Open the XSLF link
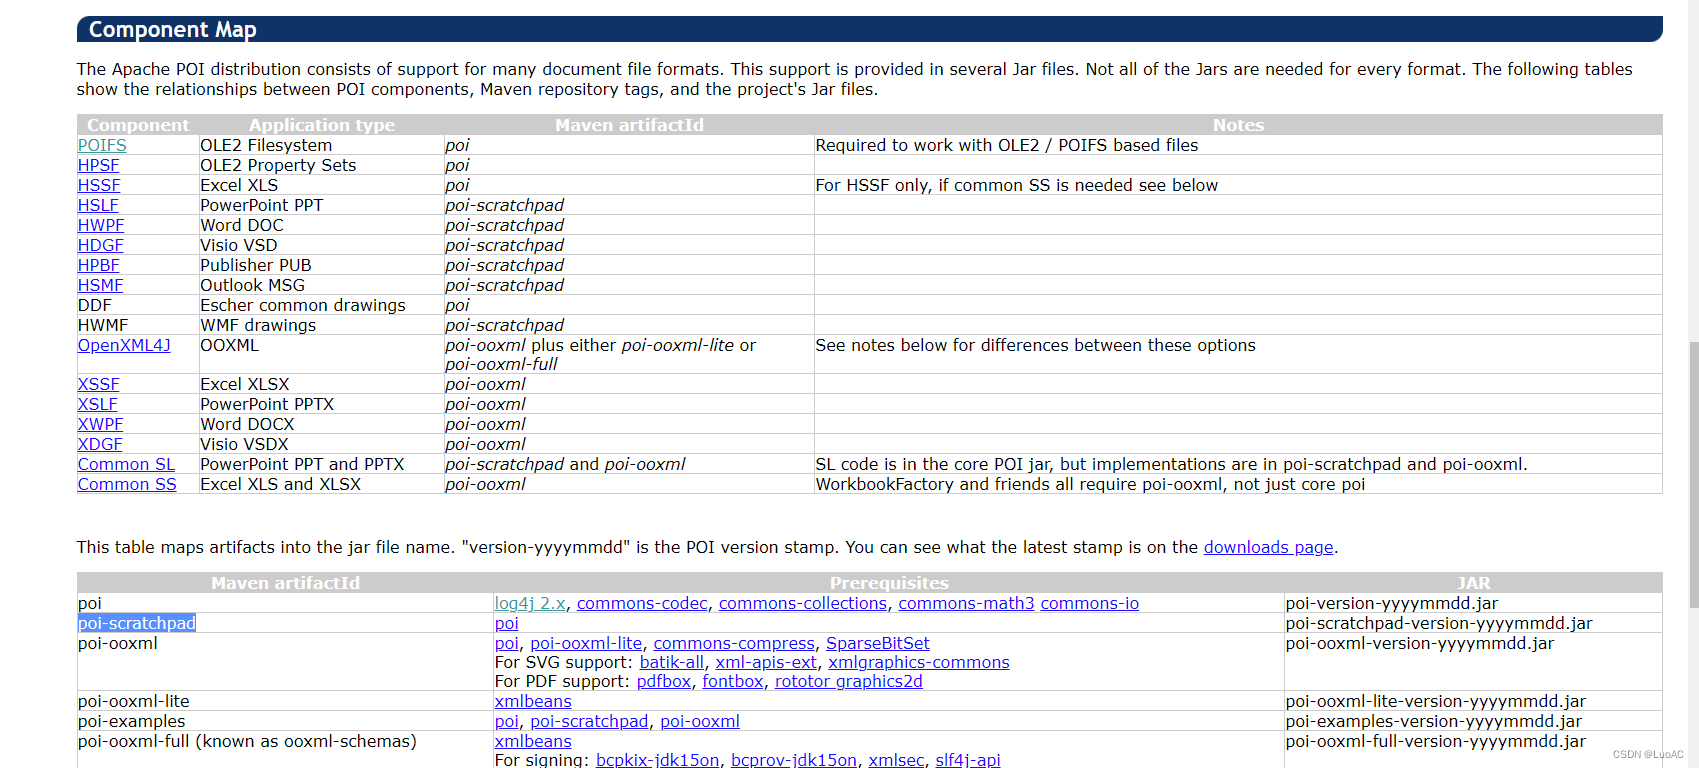The width and height of the screenshot is (1699, 768). 98,404
